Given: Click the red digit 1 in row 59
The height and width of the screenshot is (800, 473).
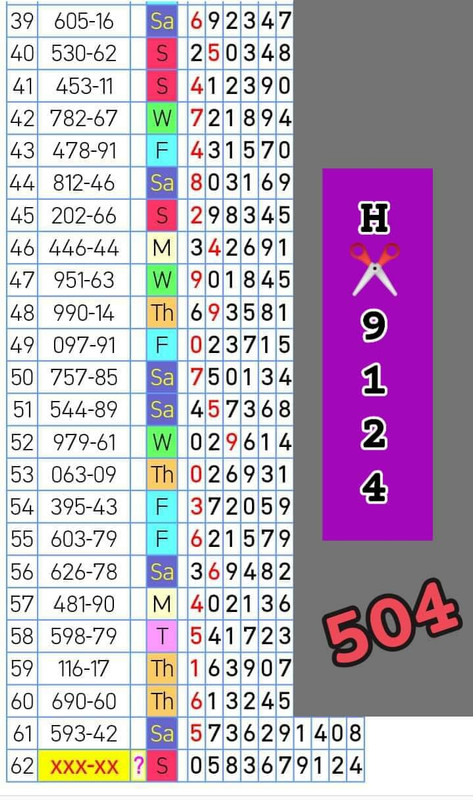Looking at the screenshot, I should (196, 668).
